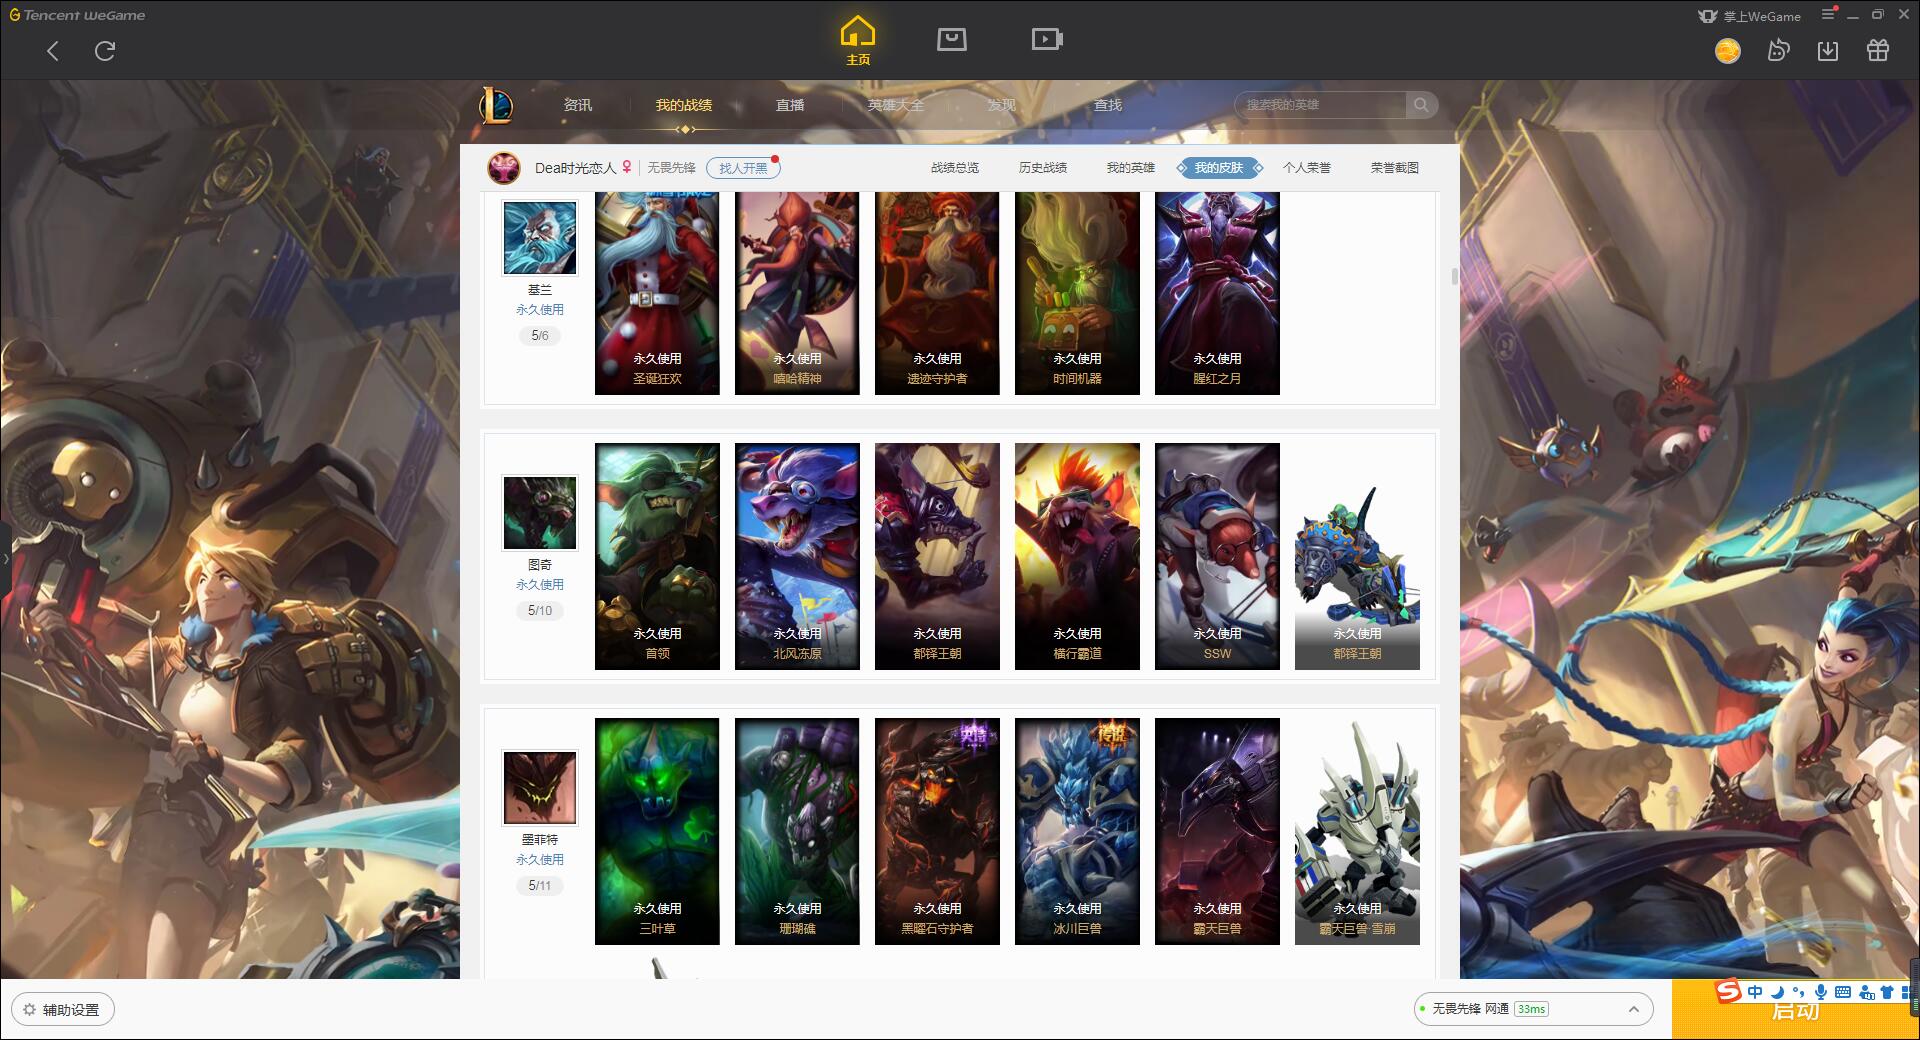Open the 直播 tab
Viewport: 1920px width, 1040px height.
coord(790,105)
